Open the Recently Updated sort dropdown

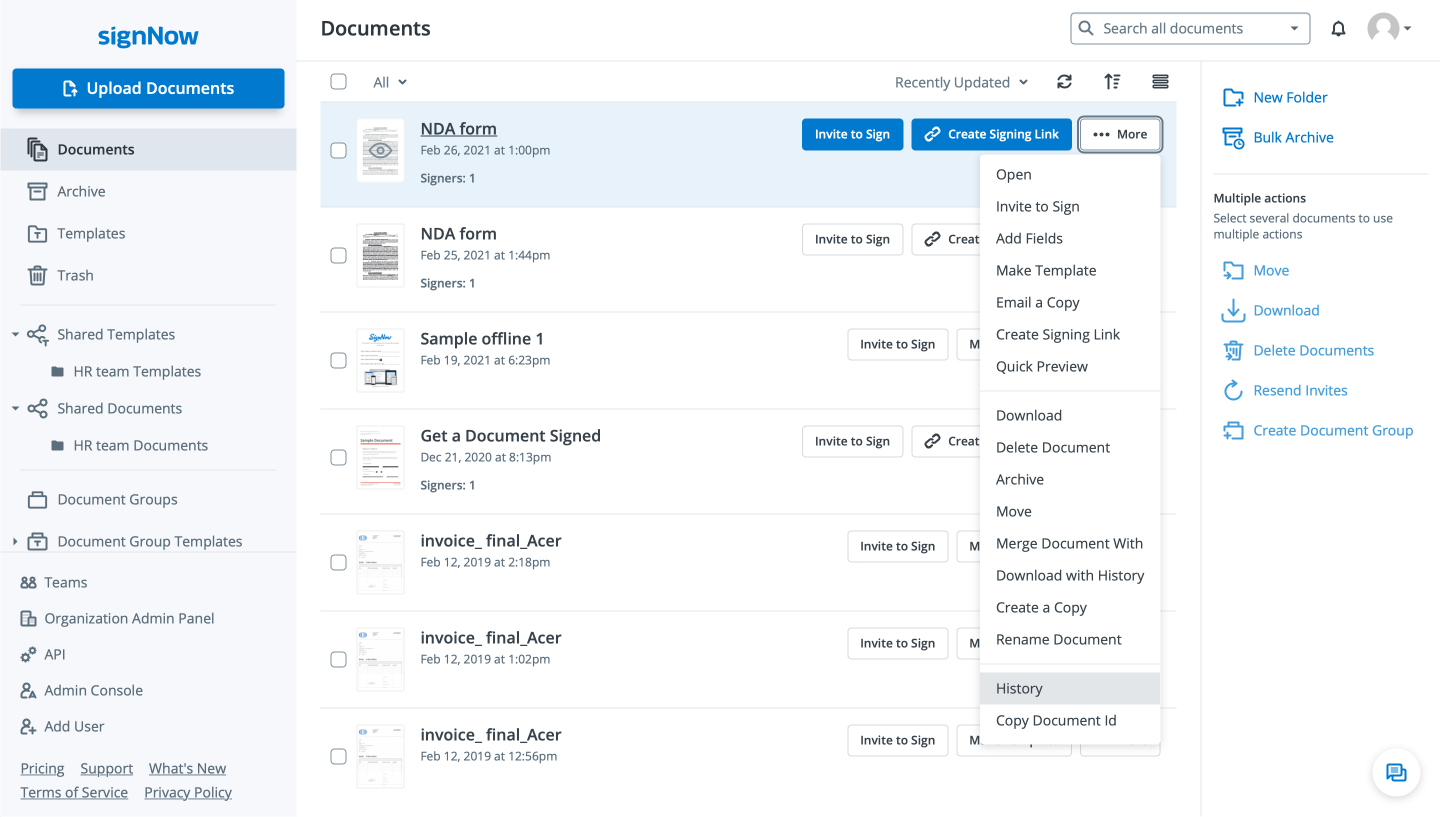961,82
